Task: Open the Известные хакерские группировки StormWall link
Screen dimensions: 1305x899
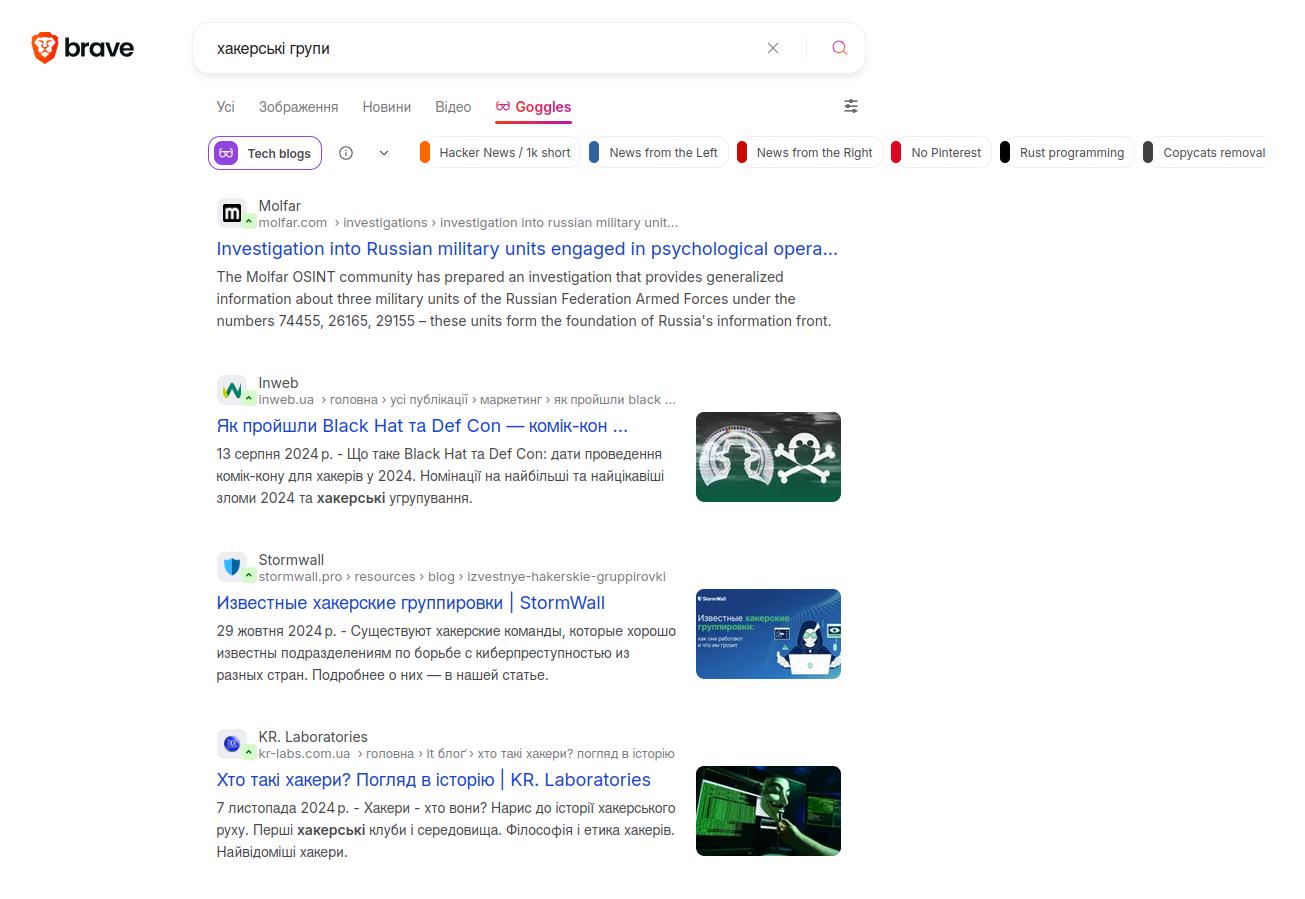Action: point(410,603)
